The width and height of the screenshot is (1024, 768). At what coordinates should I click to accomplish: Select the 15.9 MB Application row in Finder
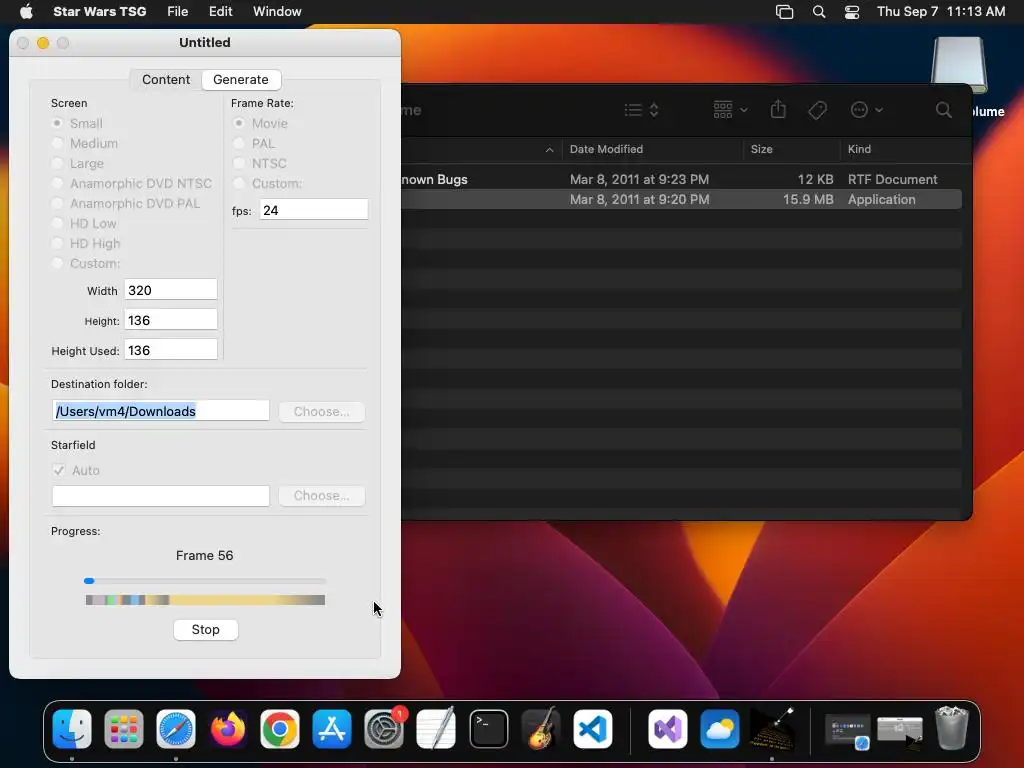coord(681,199)
